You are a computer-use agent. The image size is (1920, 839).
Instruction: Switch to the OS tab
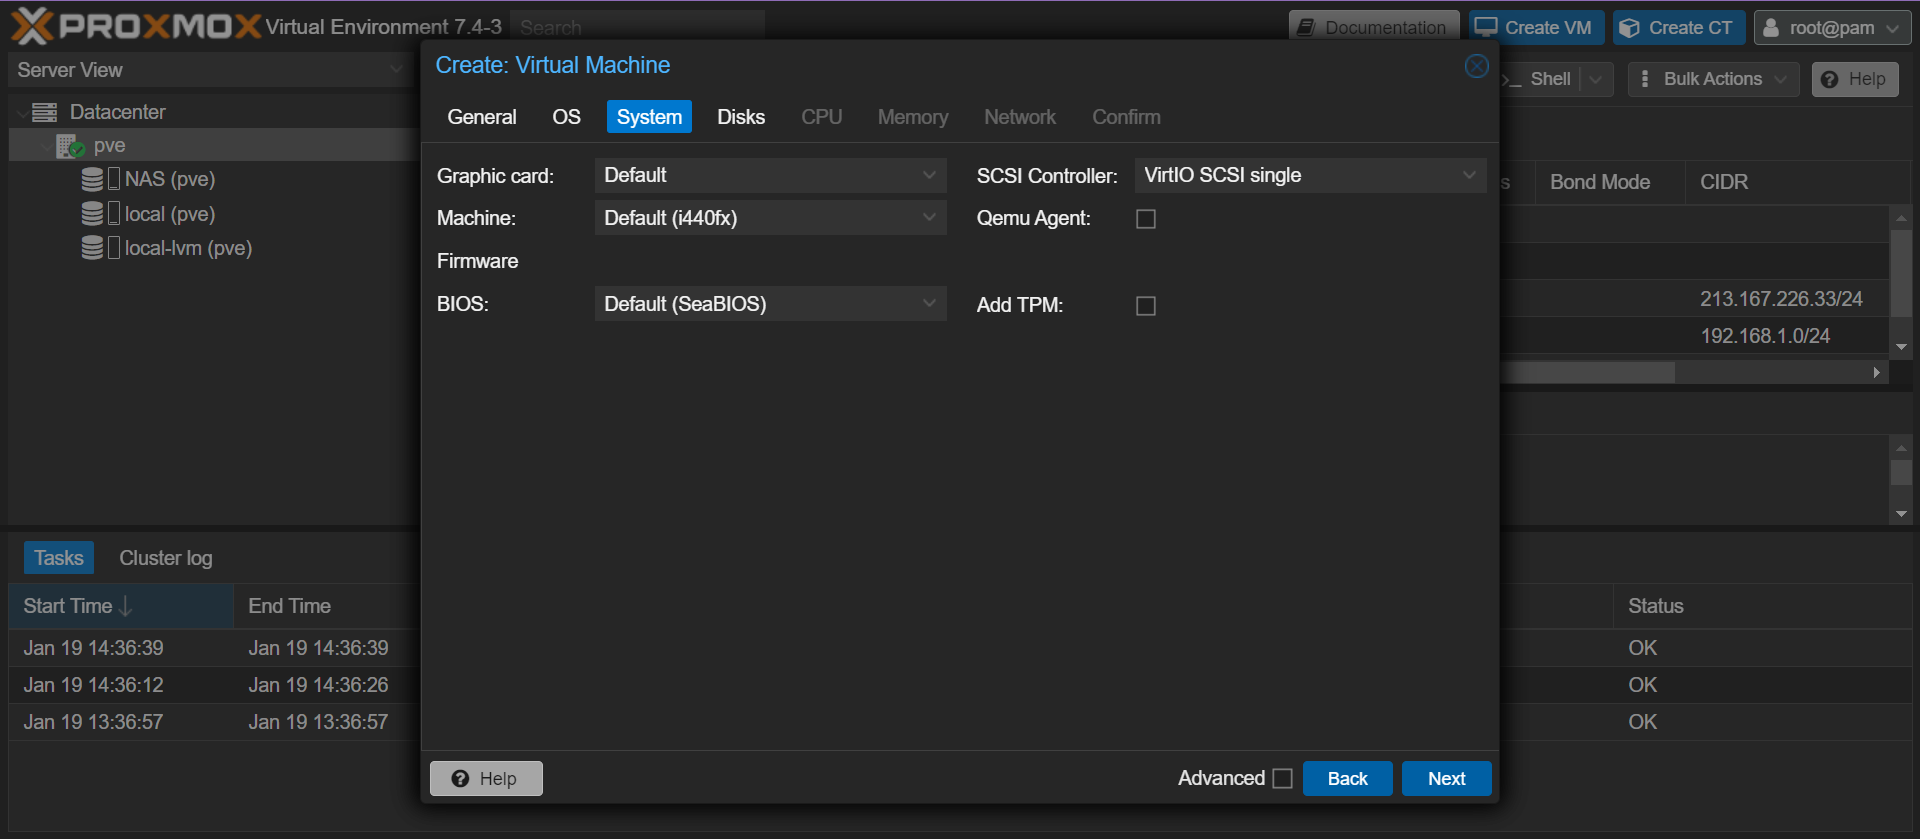566,117
